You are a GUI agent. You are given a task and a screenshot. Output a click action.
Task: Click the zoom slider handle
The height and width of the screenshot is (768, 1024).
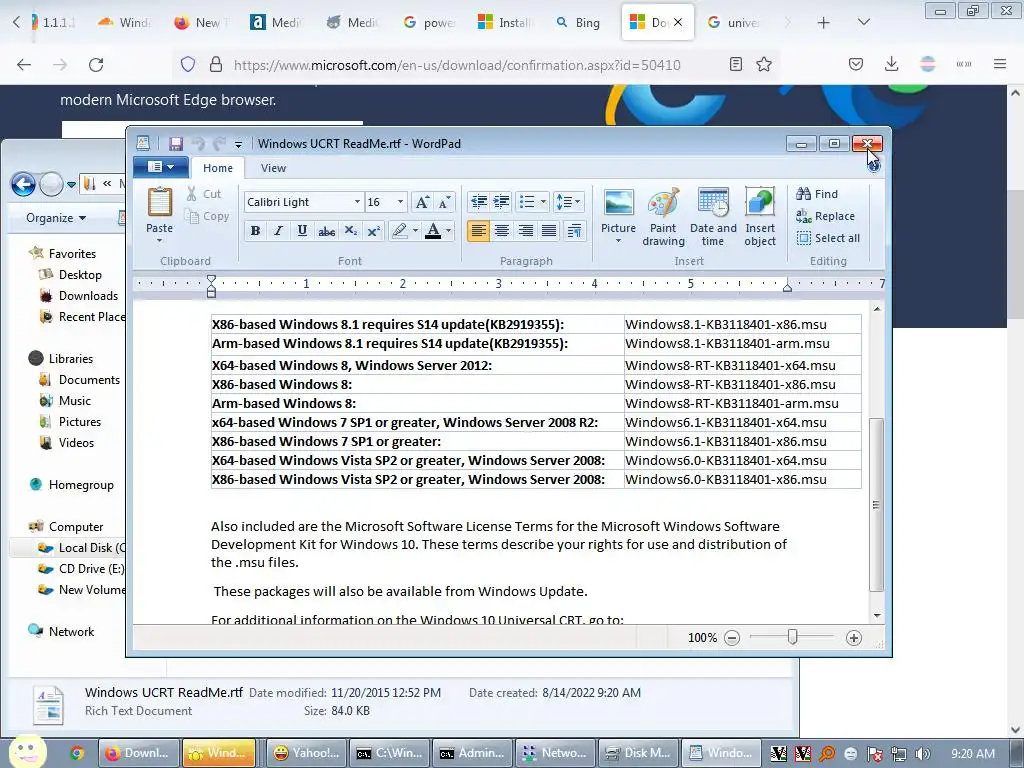[792, 637]
